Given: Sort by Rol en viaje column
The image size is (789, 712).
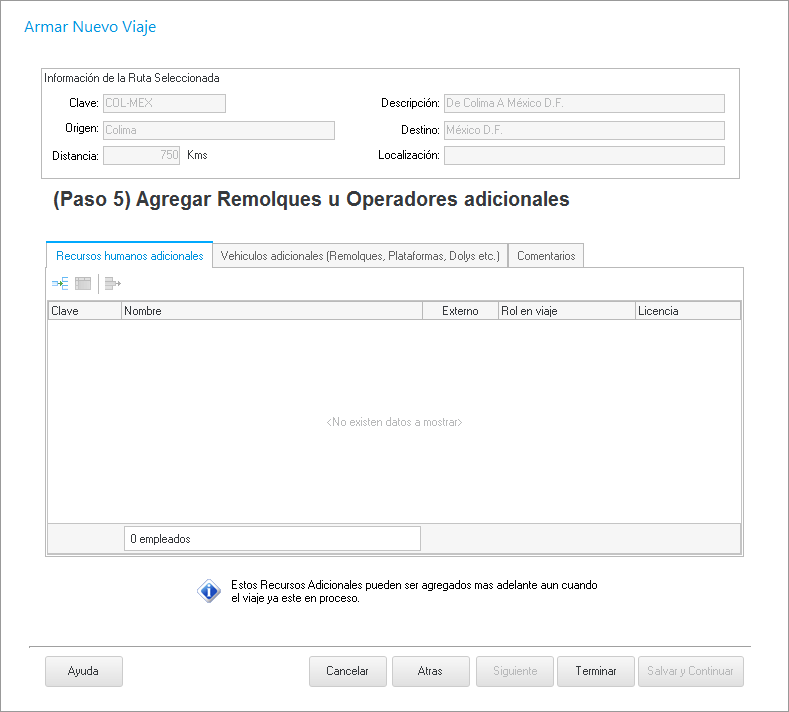Looking at the screenshot, I should tap(566, 311).
